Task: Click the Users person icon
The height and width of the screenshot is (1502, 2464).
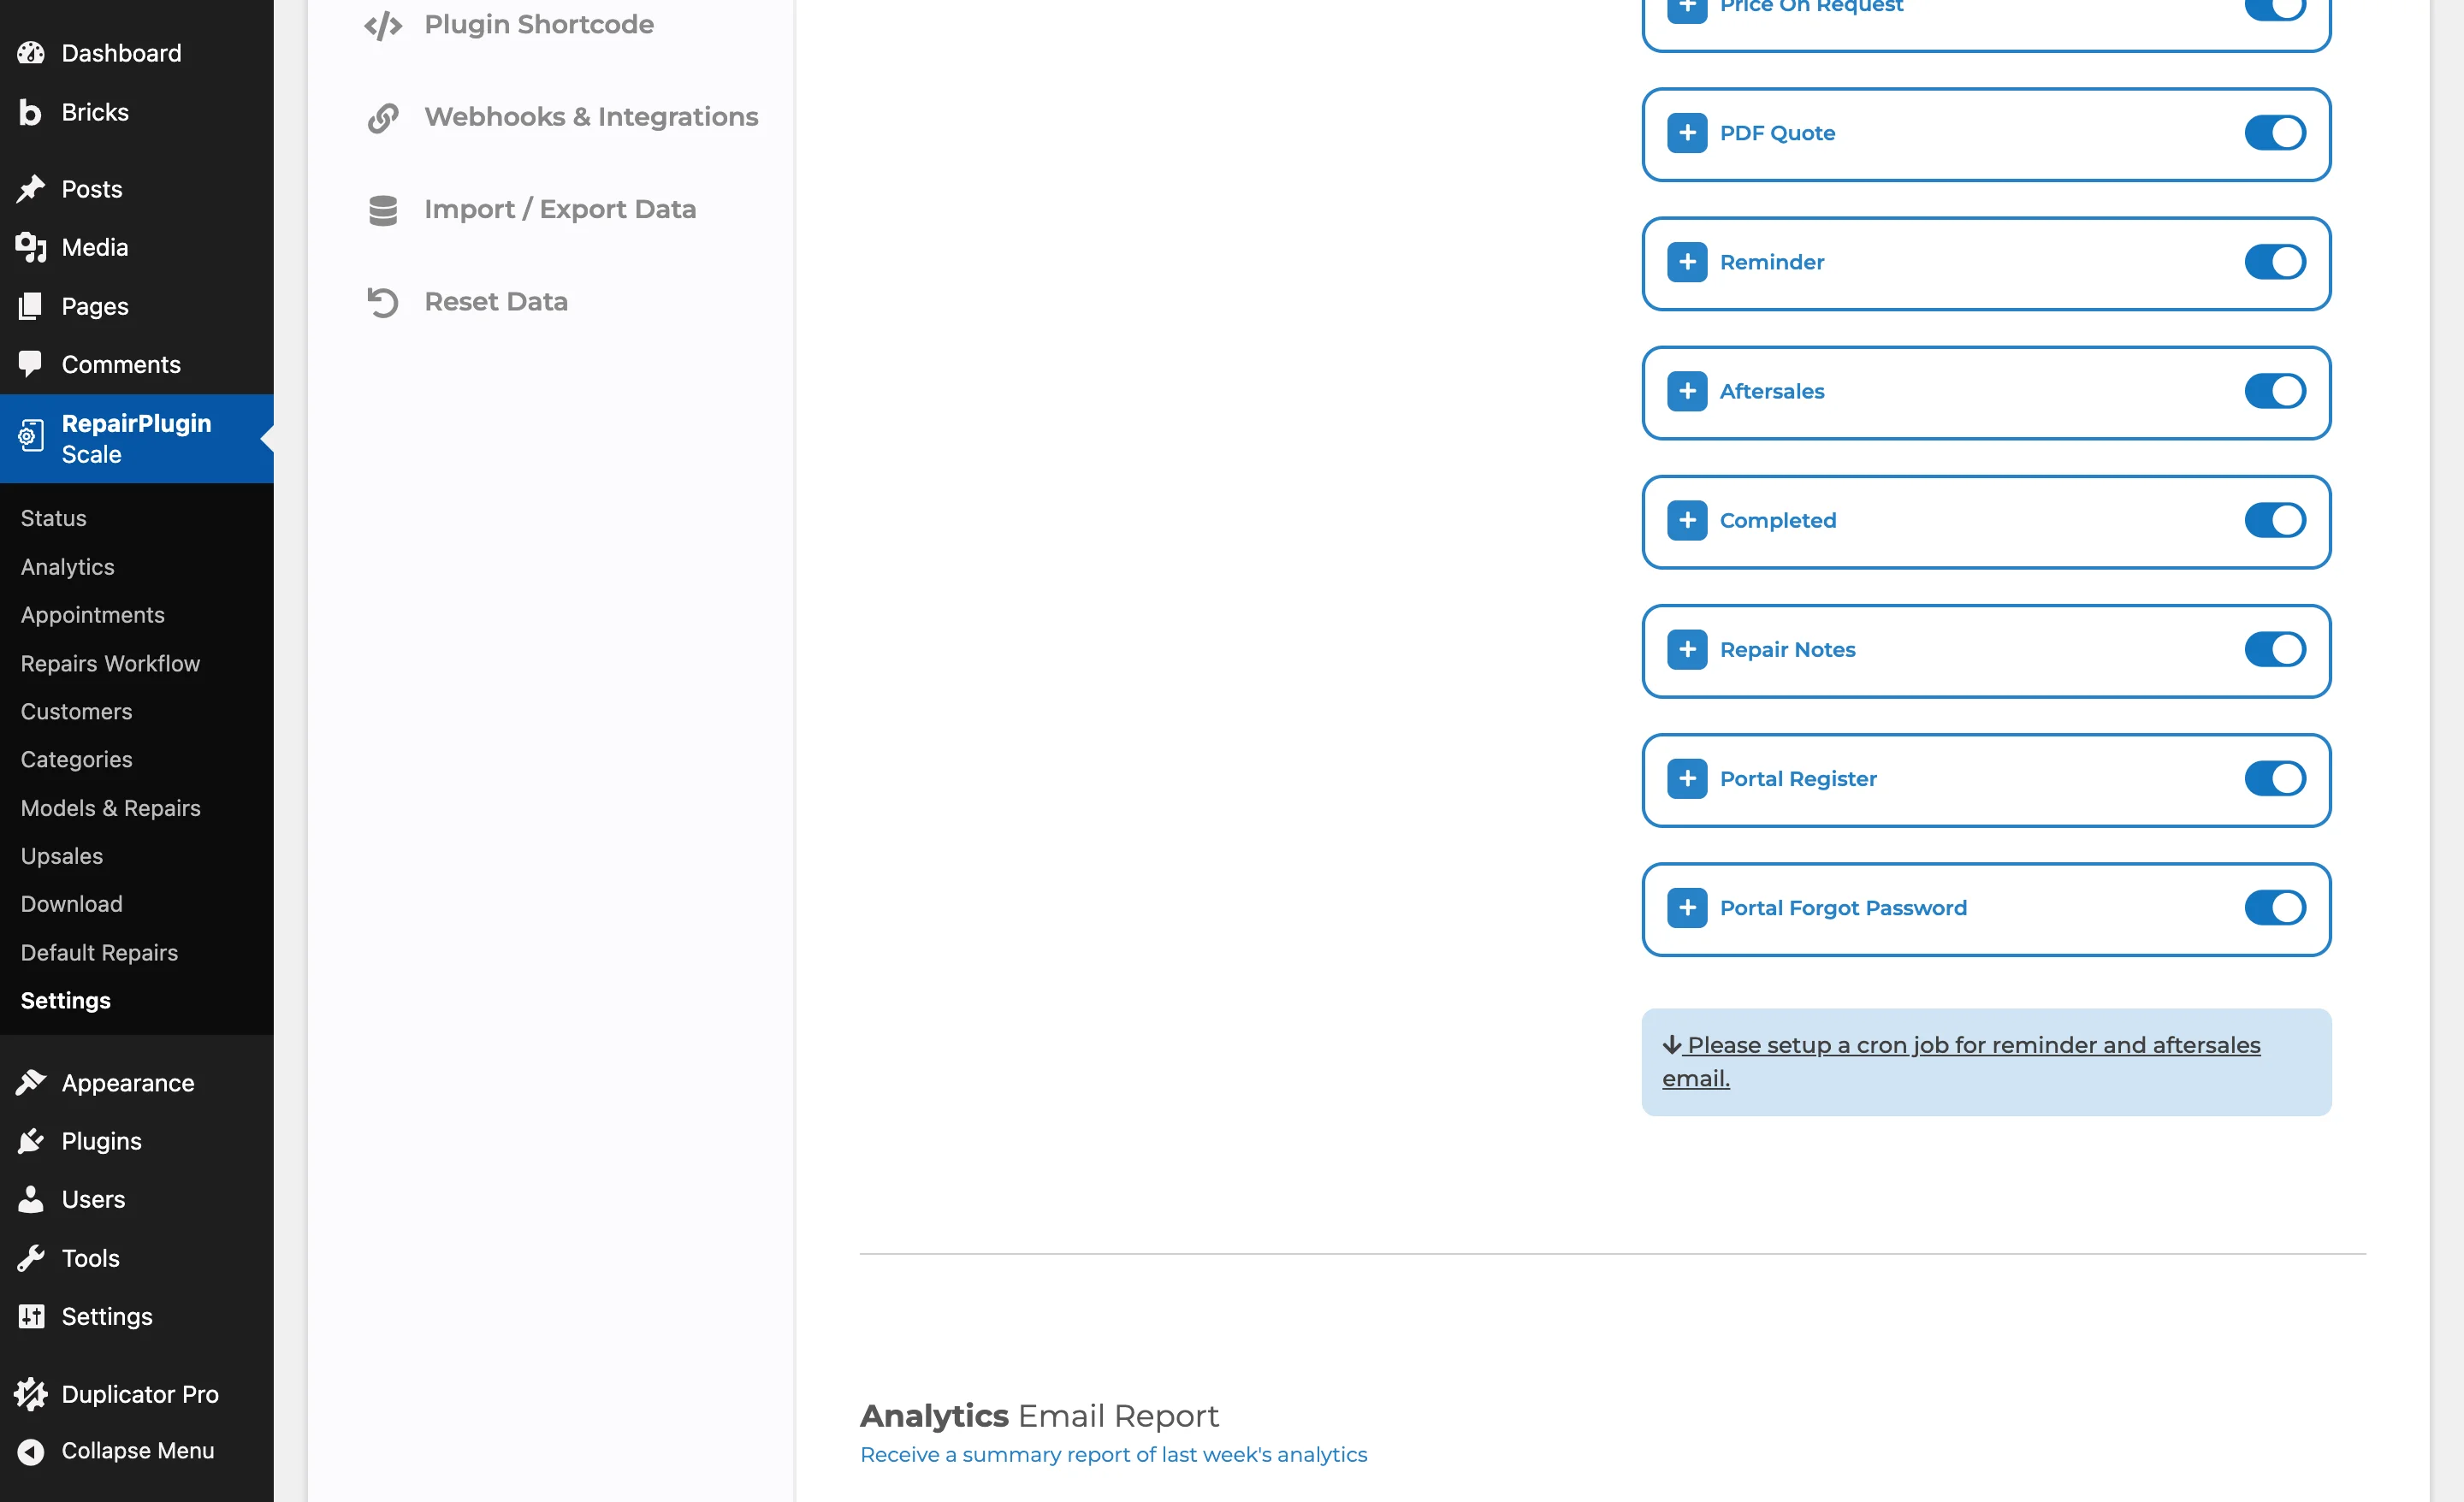Action: click(31, 1199)
